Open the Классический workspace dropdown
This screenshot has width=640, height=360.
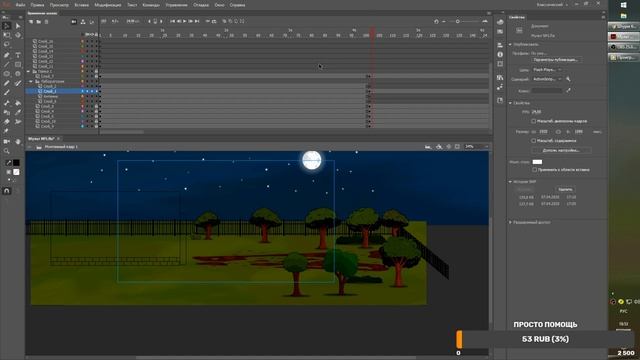pyautogui.click(x=552, y=4)
